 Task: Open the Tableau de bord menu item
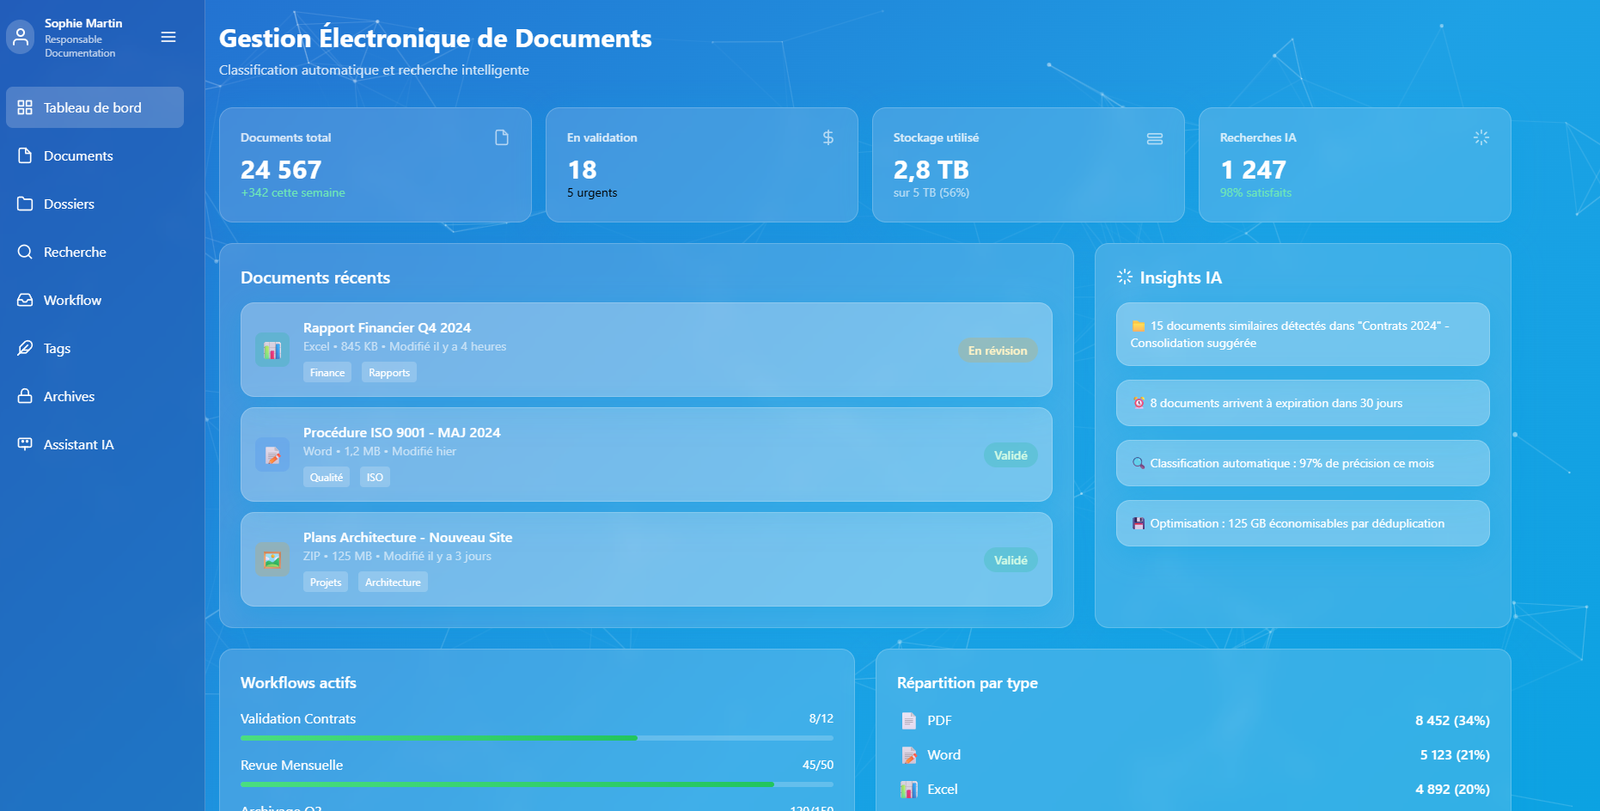(x=94, y=108)
